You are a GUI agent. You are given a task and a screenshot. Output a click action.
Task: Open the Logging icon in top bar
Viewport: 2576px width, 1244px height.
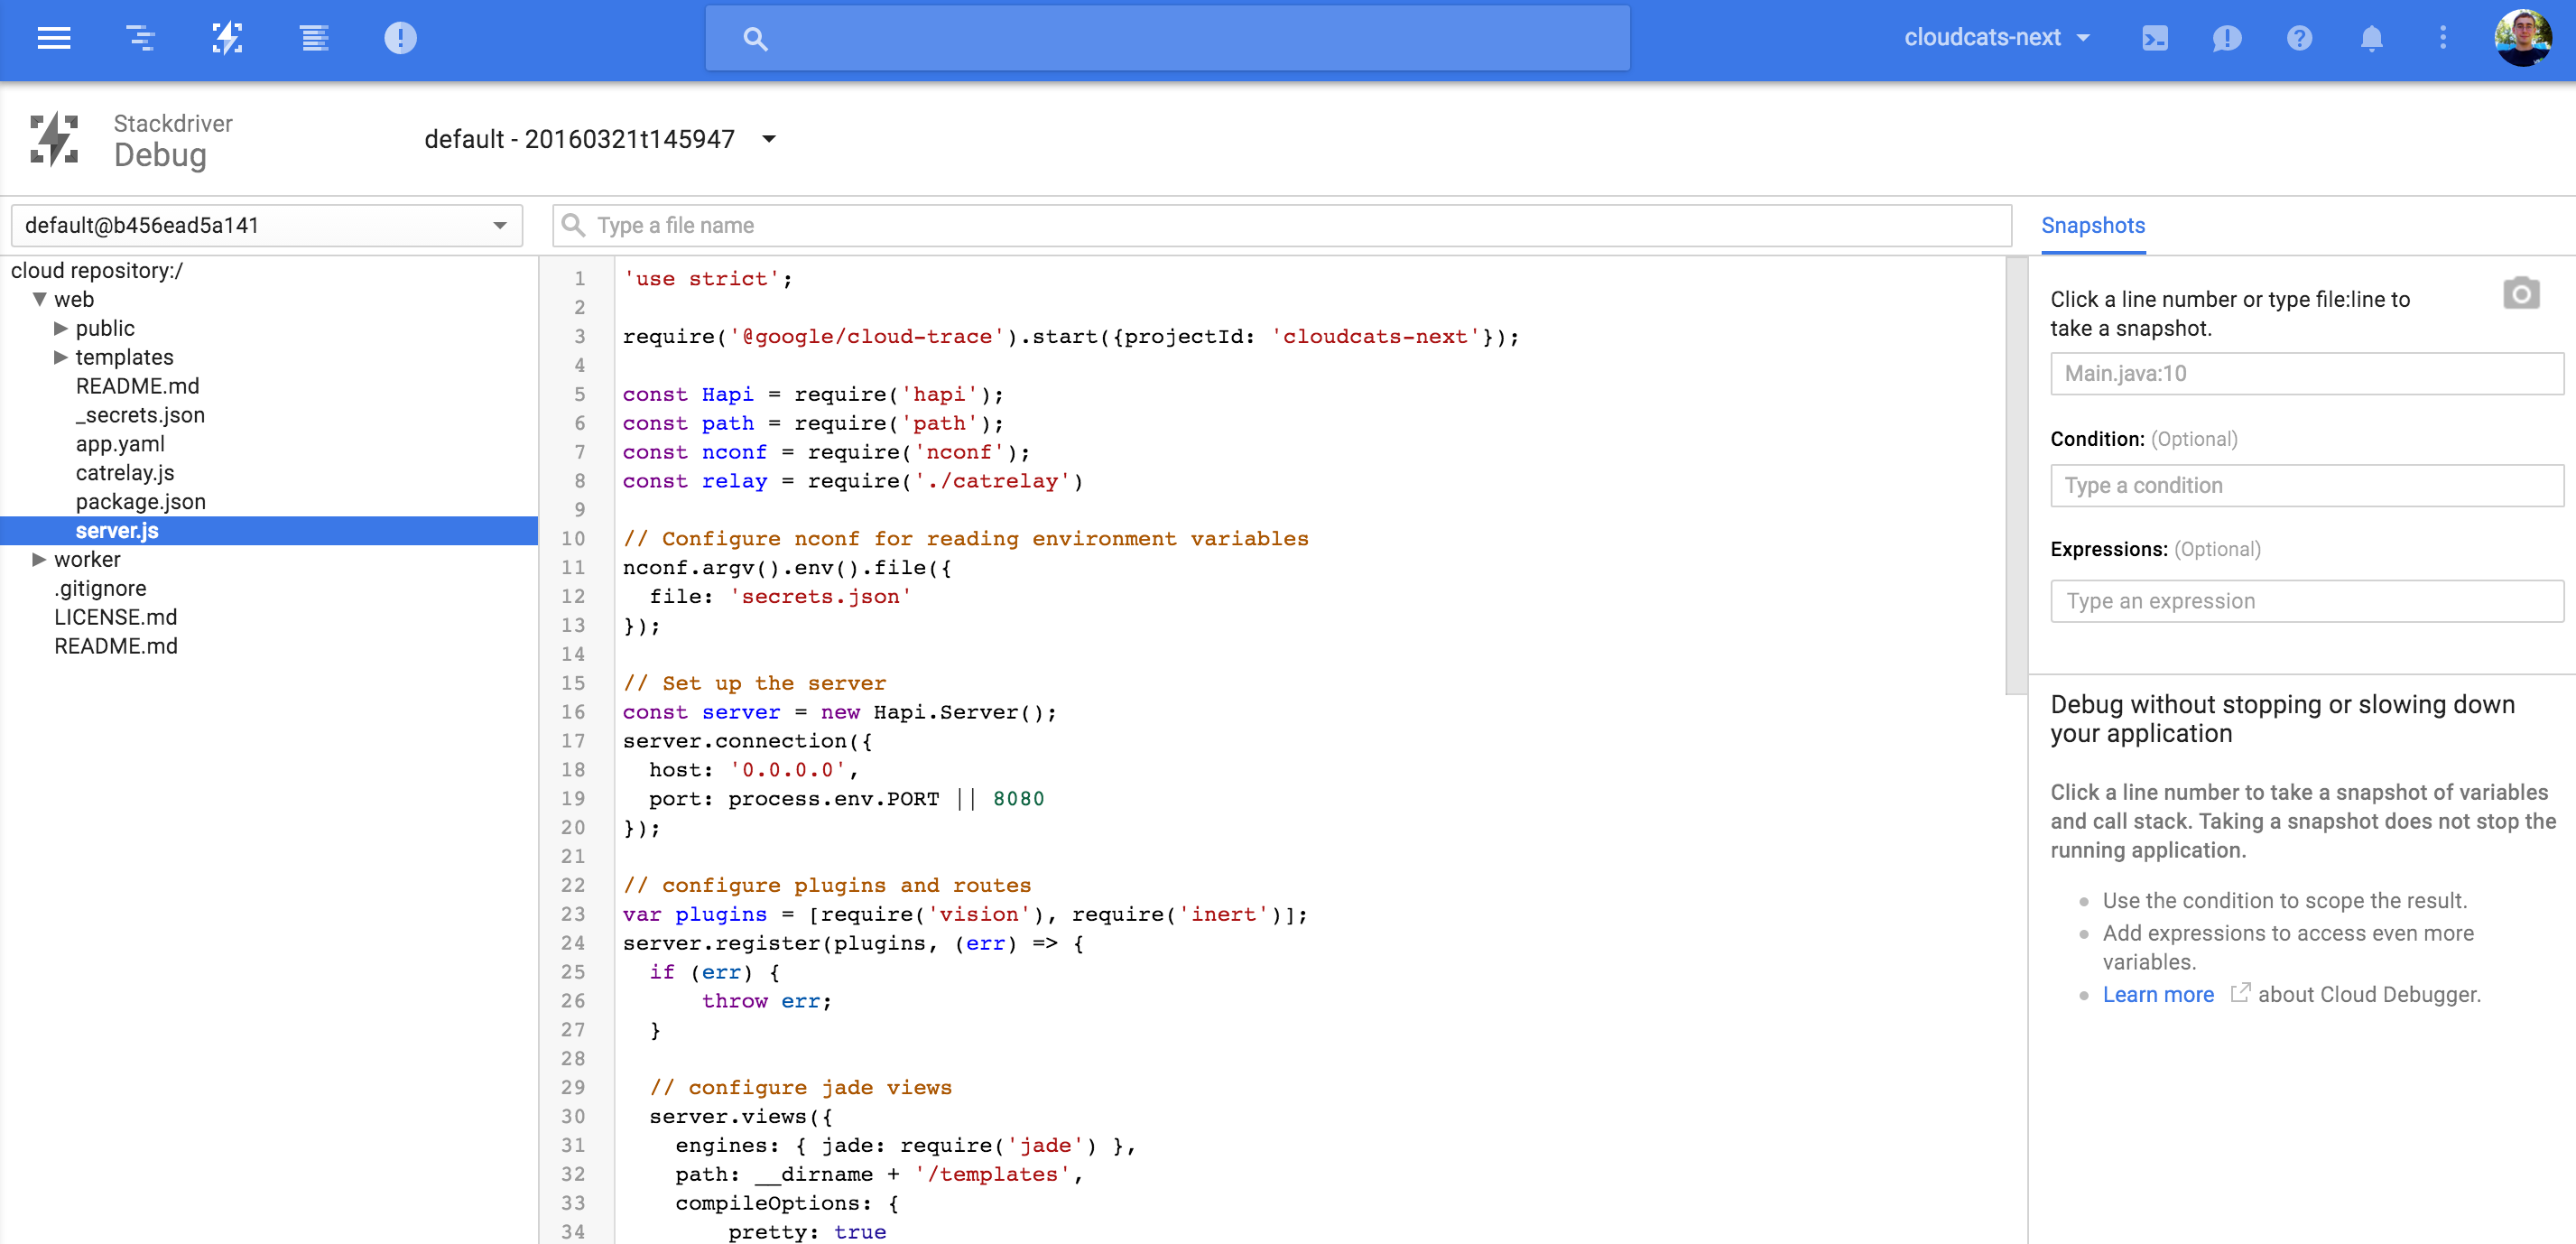pos(314,38)
